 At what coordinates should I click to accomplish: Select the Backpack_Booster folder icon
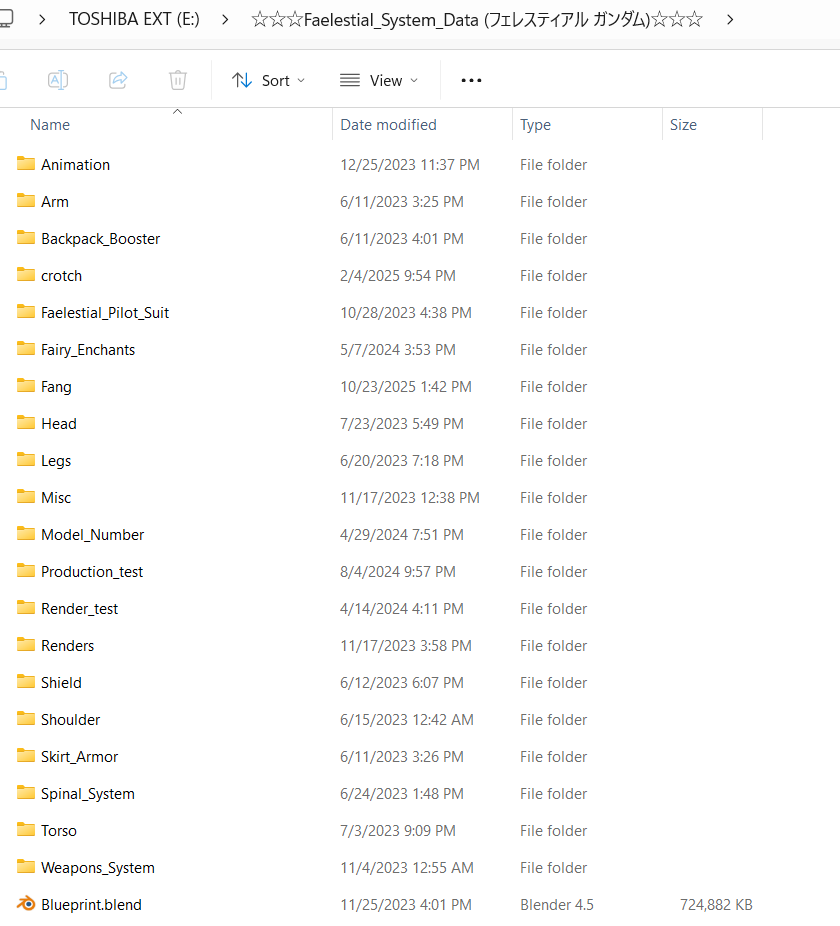(25, 238)
